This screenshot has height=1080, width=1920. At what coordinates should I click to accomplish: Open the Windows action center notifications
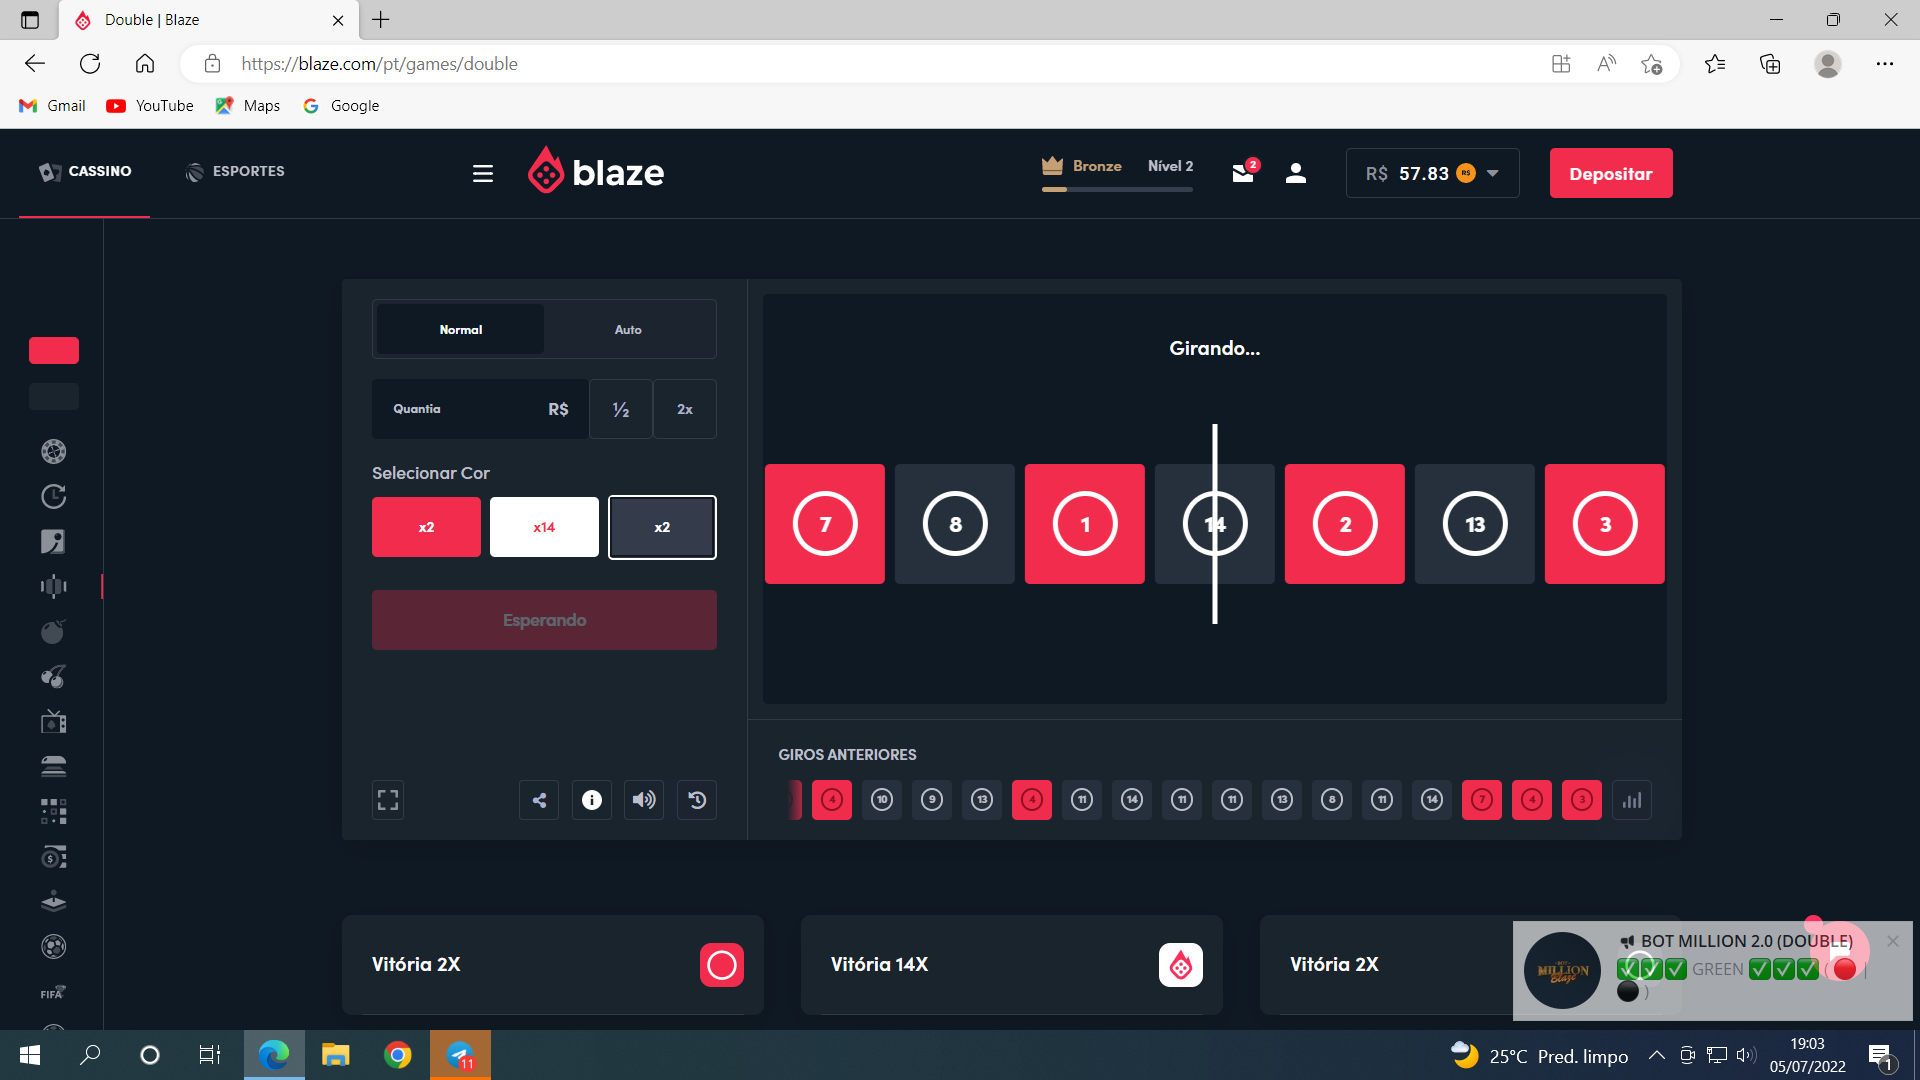click(x=1880, y=1055)
